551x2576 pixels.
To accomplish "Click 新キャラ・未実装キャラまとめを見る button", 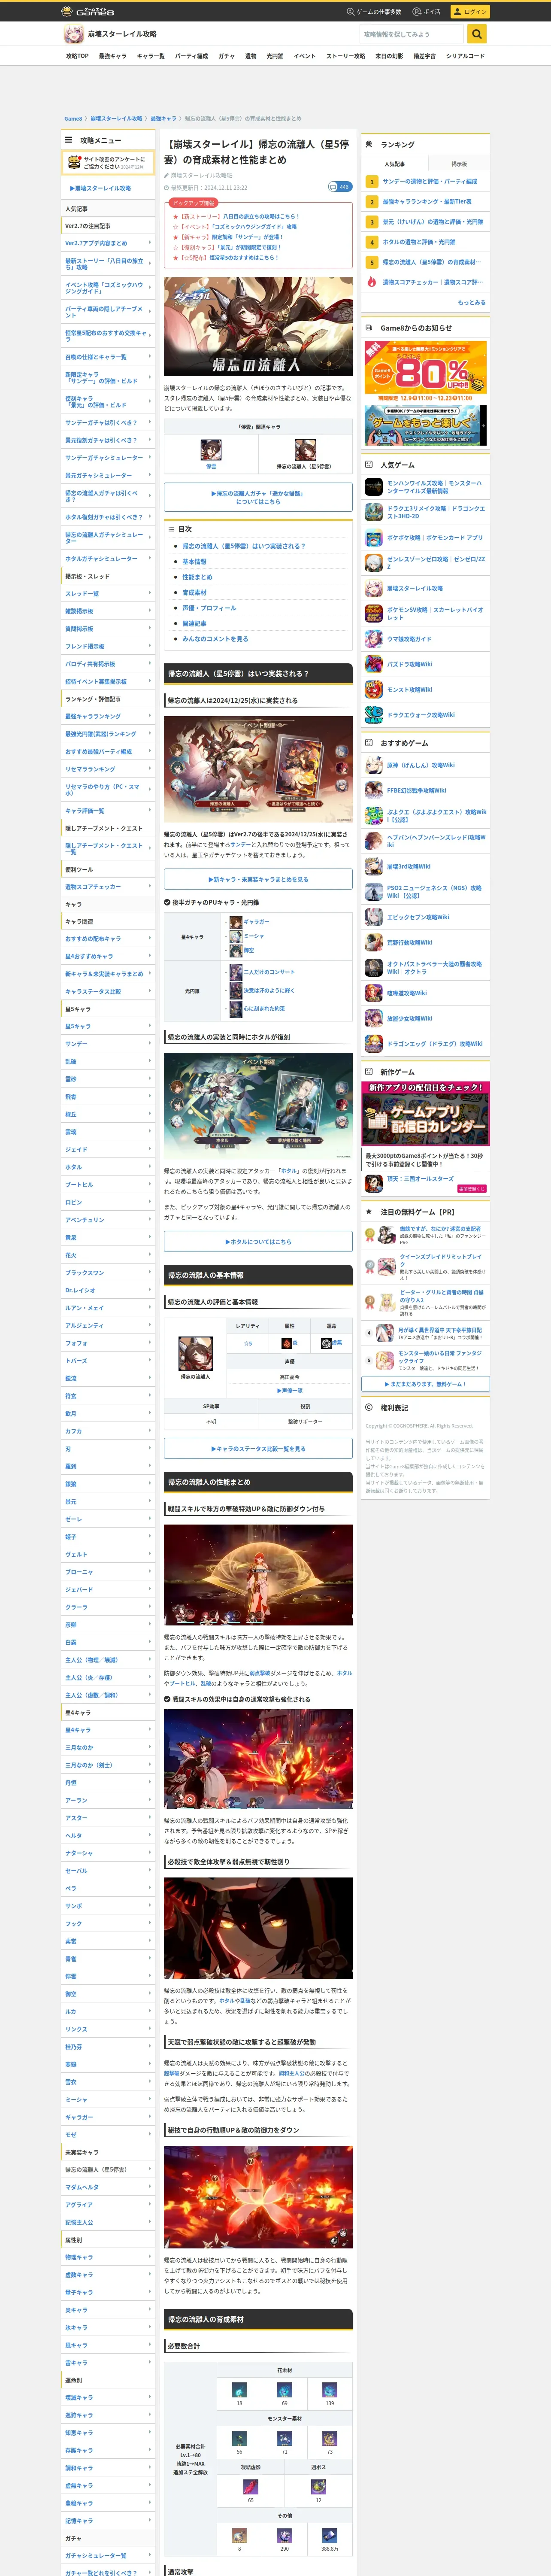I will coord(258,879).
